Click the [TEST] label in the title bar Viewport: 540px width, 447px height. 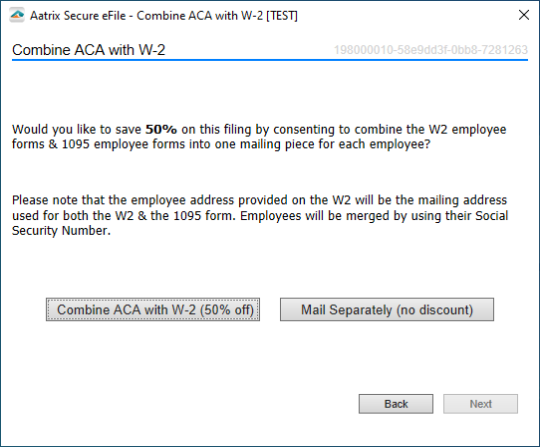click(x=282, y=15)
